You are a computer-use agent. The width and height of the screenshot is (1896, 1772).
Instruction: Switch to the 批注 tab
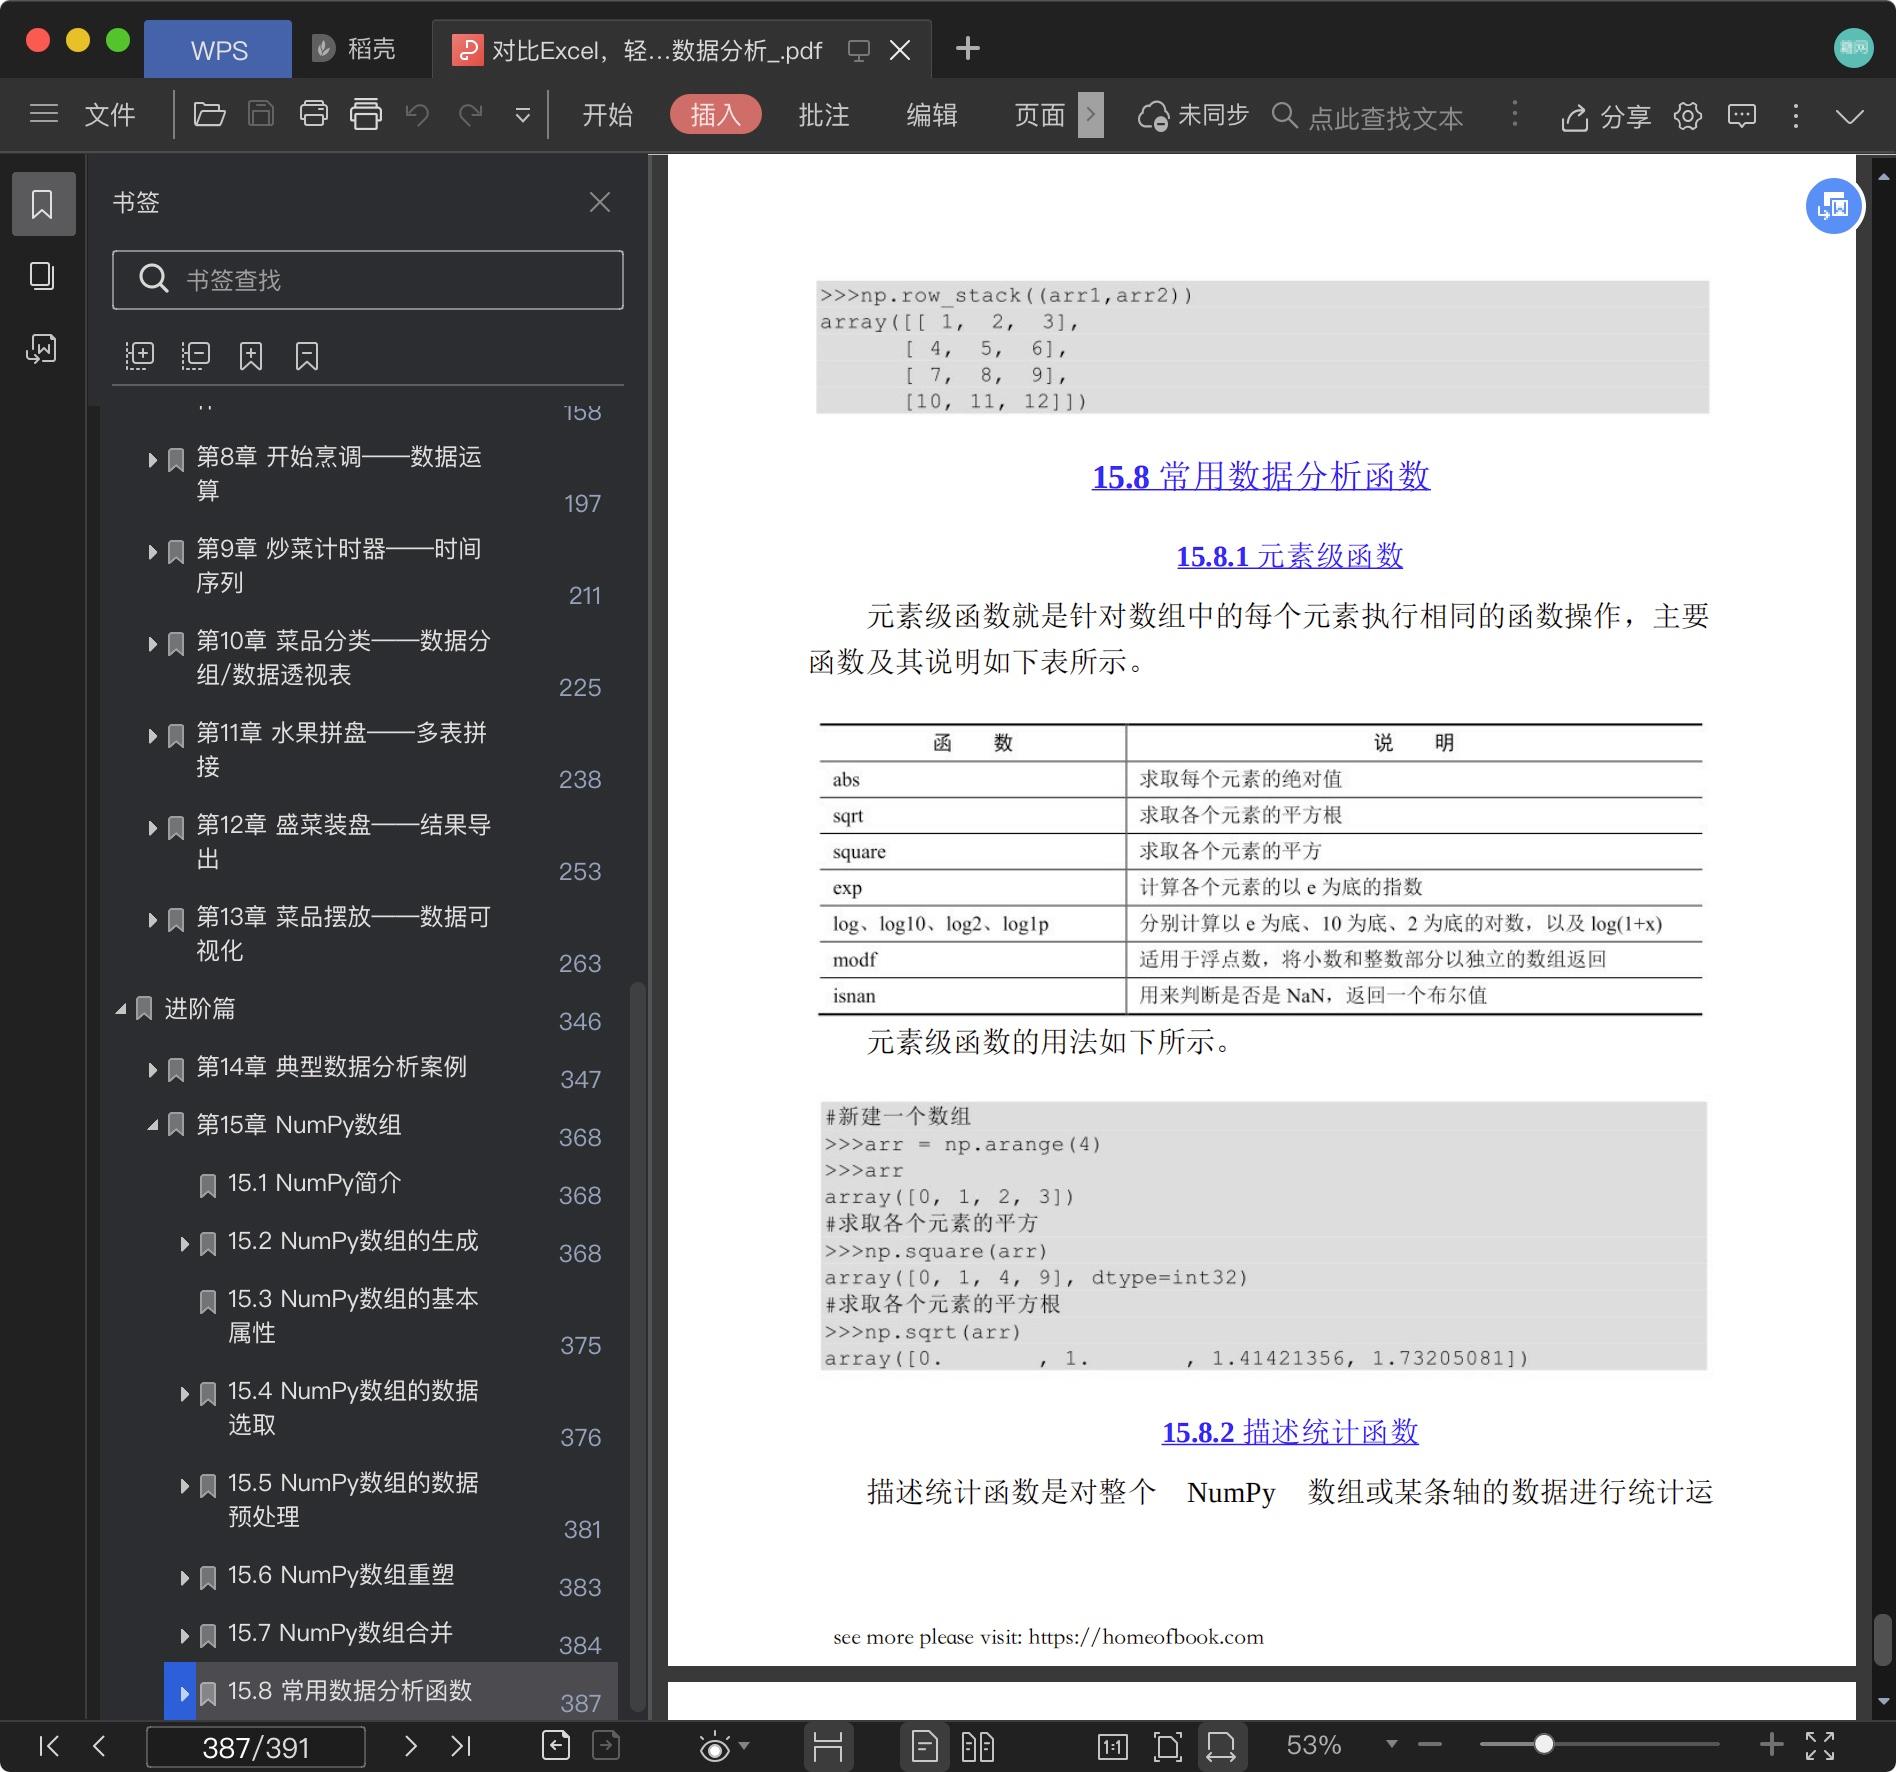point(824,115)
